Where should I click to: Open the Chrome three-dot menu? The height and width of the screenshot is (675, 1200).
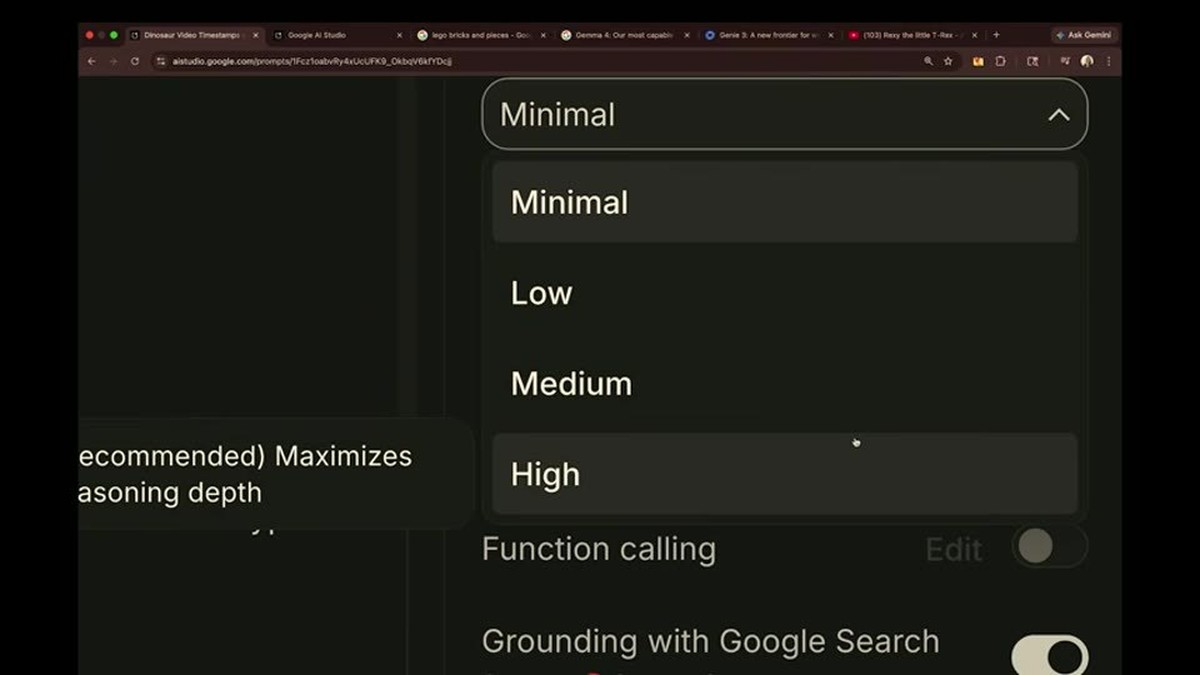pos(1108,61)
